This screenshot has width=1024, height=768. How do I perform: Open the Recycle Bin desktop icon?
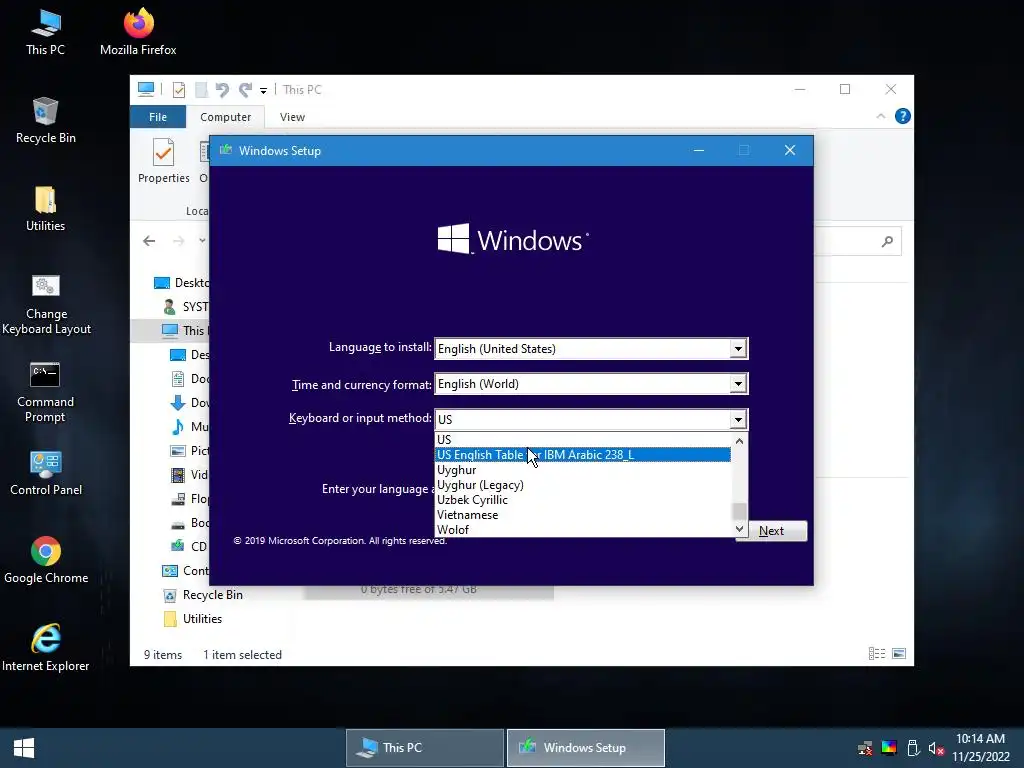(45, 121)
